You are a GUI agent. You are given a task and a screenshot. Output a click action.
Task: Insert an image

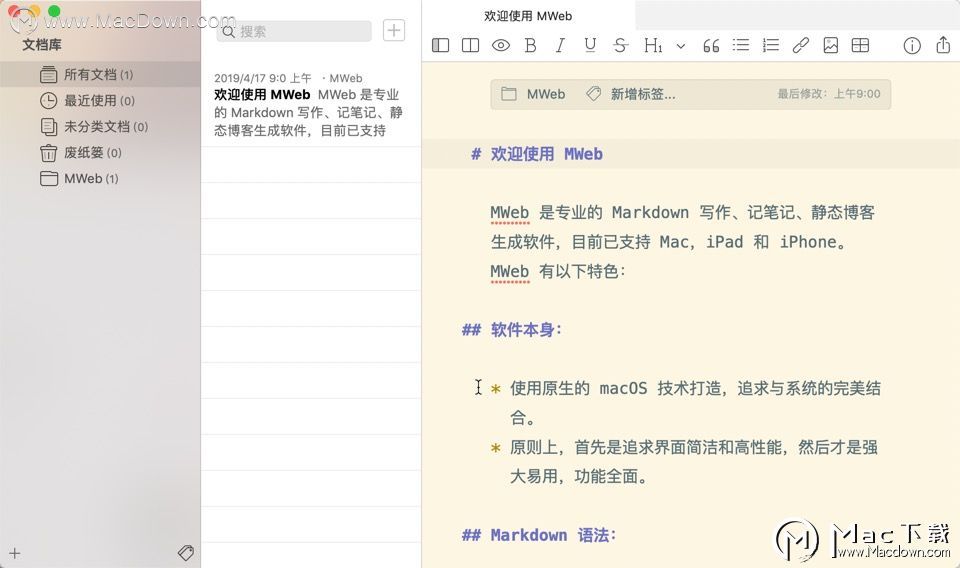pyautogui.click(x=831, y=45)
